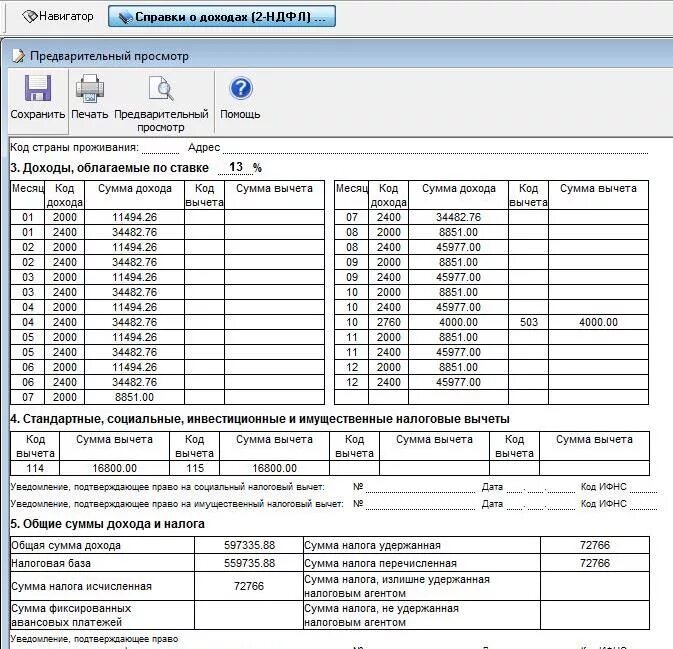
Task: Click total income value 597335.88
Action: point(249,545)
